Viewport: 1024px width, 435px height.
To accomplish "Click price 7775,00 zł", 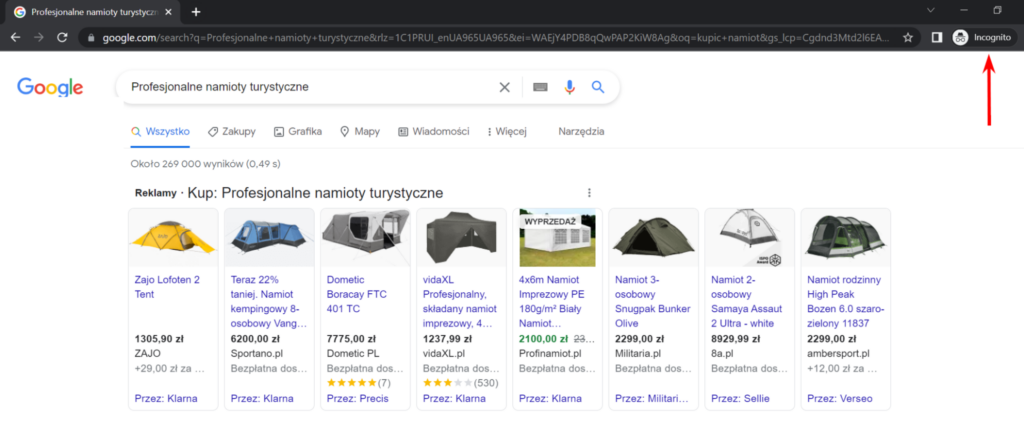I will [351, 339].
